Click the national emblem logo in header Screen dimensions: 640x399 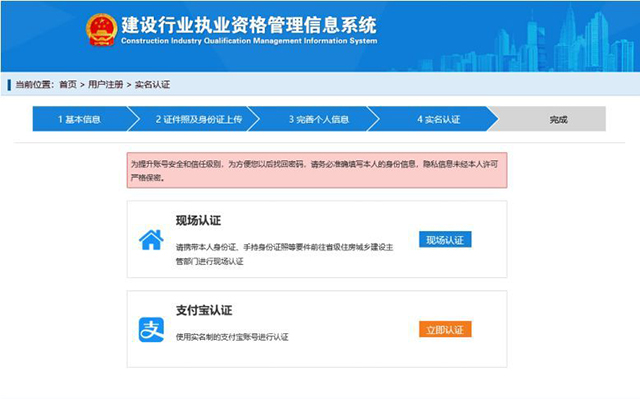coord(102,30)
